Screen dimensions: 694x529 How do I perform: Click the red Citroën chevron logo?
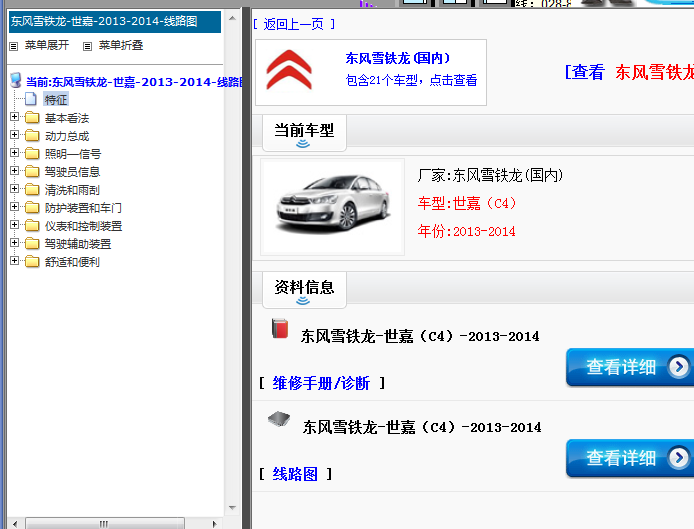pyautogui.click(x=289, y=70)
